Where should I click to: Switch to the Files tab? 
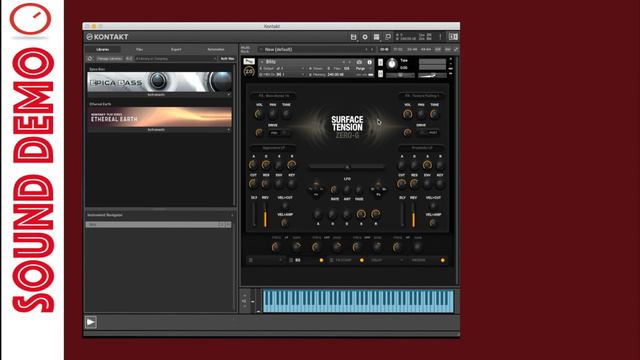[139, 49]
